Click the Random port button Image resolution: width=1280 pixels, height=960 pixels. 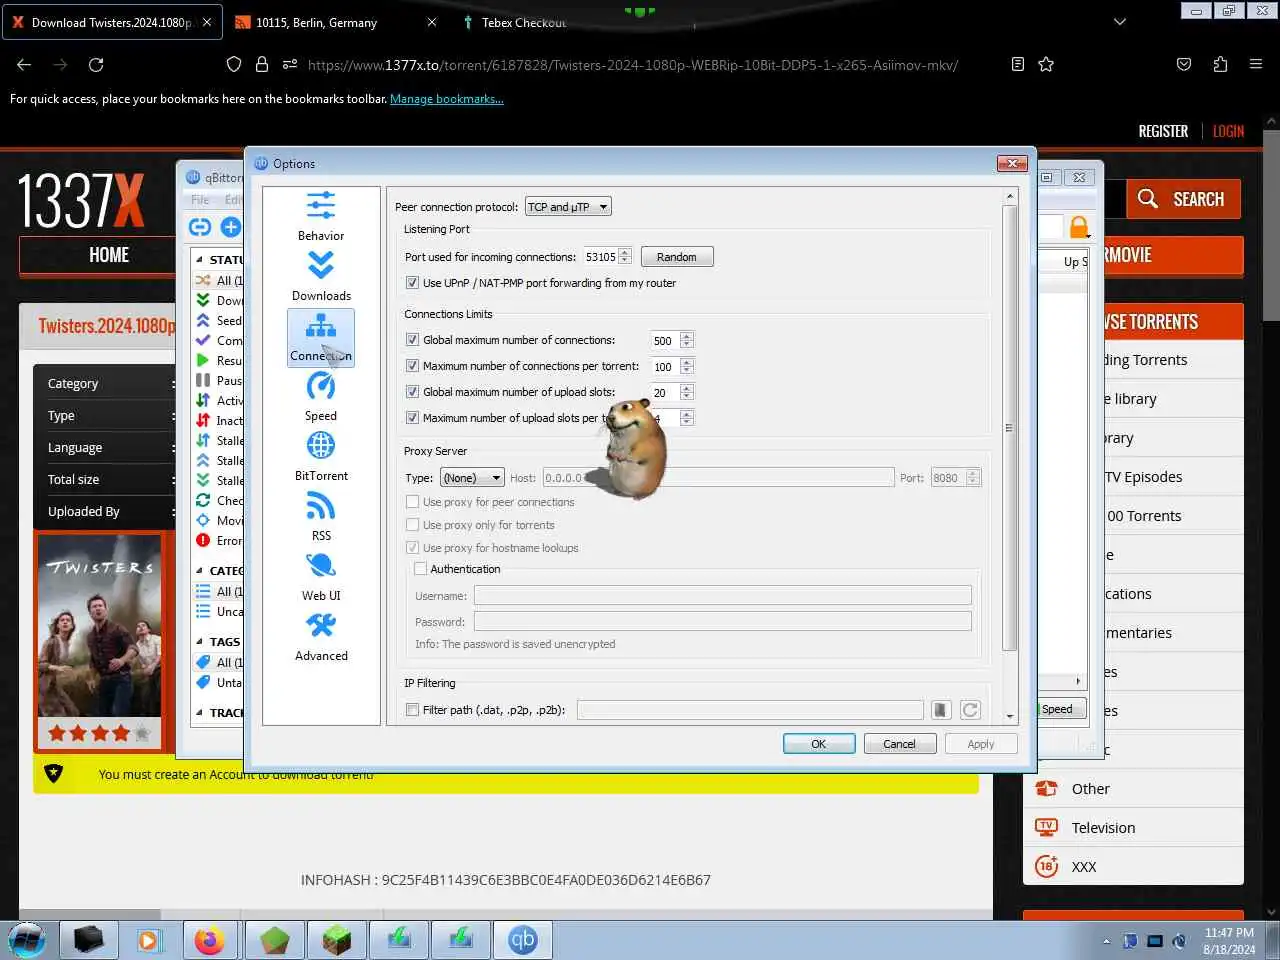[x=676, y=257]
